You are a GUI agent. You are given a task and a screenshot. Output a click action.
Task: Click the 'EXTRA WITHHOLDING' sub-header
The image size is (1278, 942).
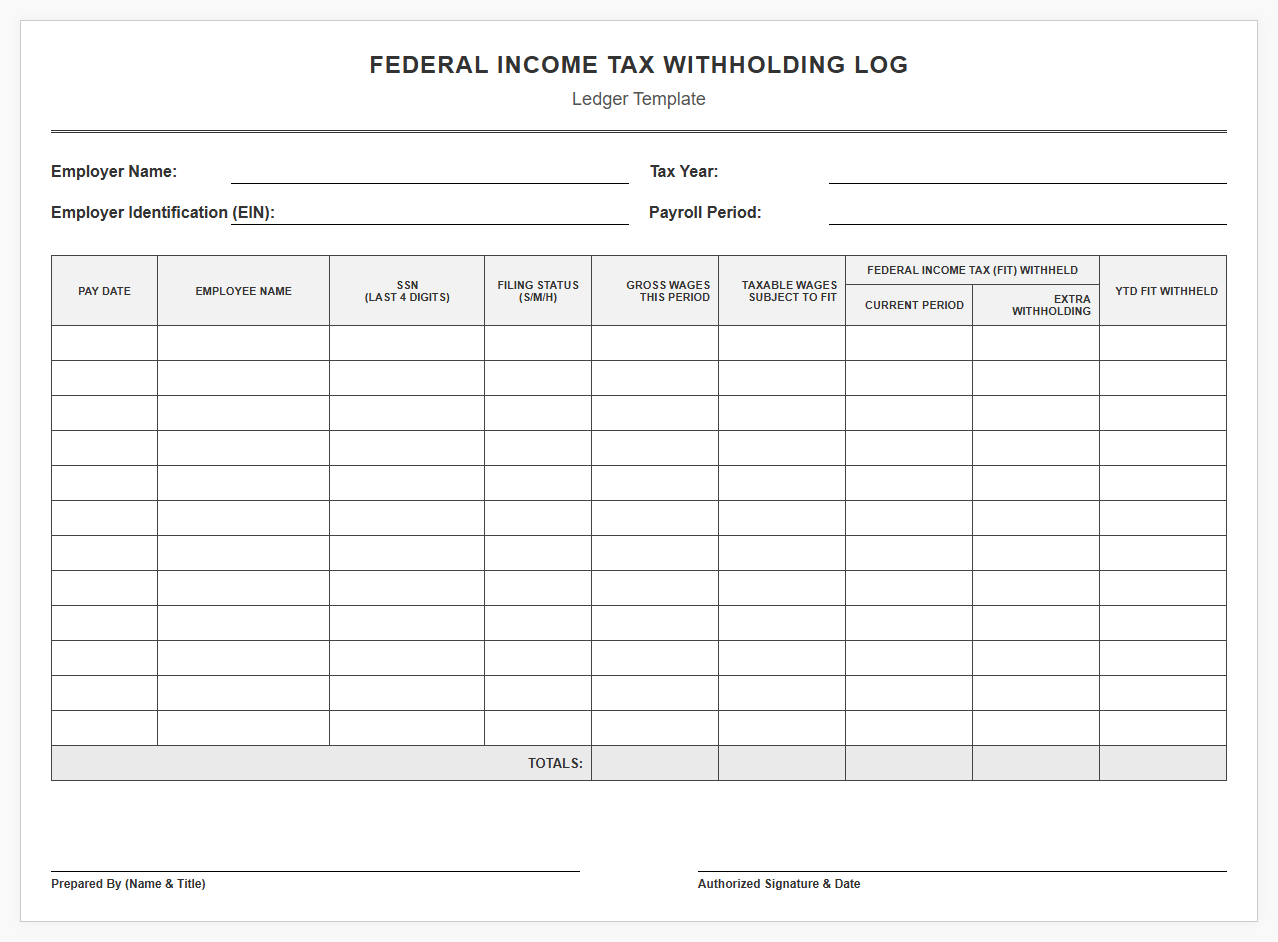click(1036, 305)
